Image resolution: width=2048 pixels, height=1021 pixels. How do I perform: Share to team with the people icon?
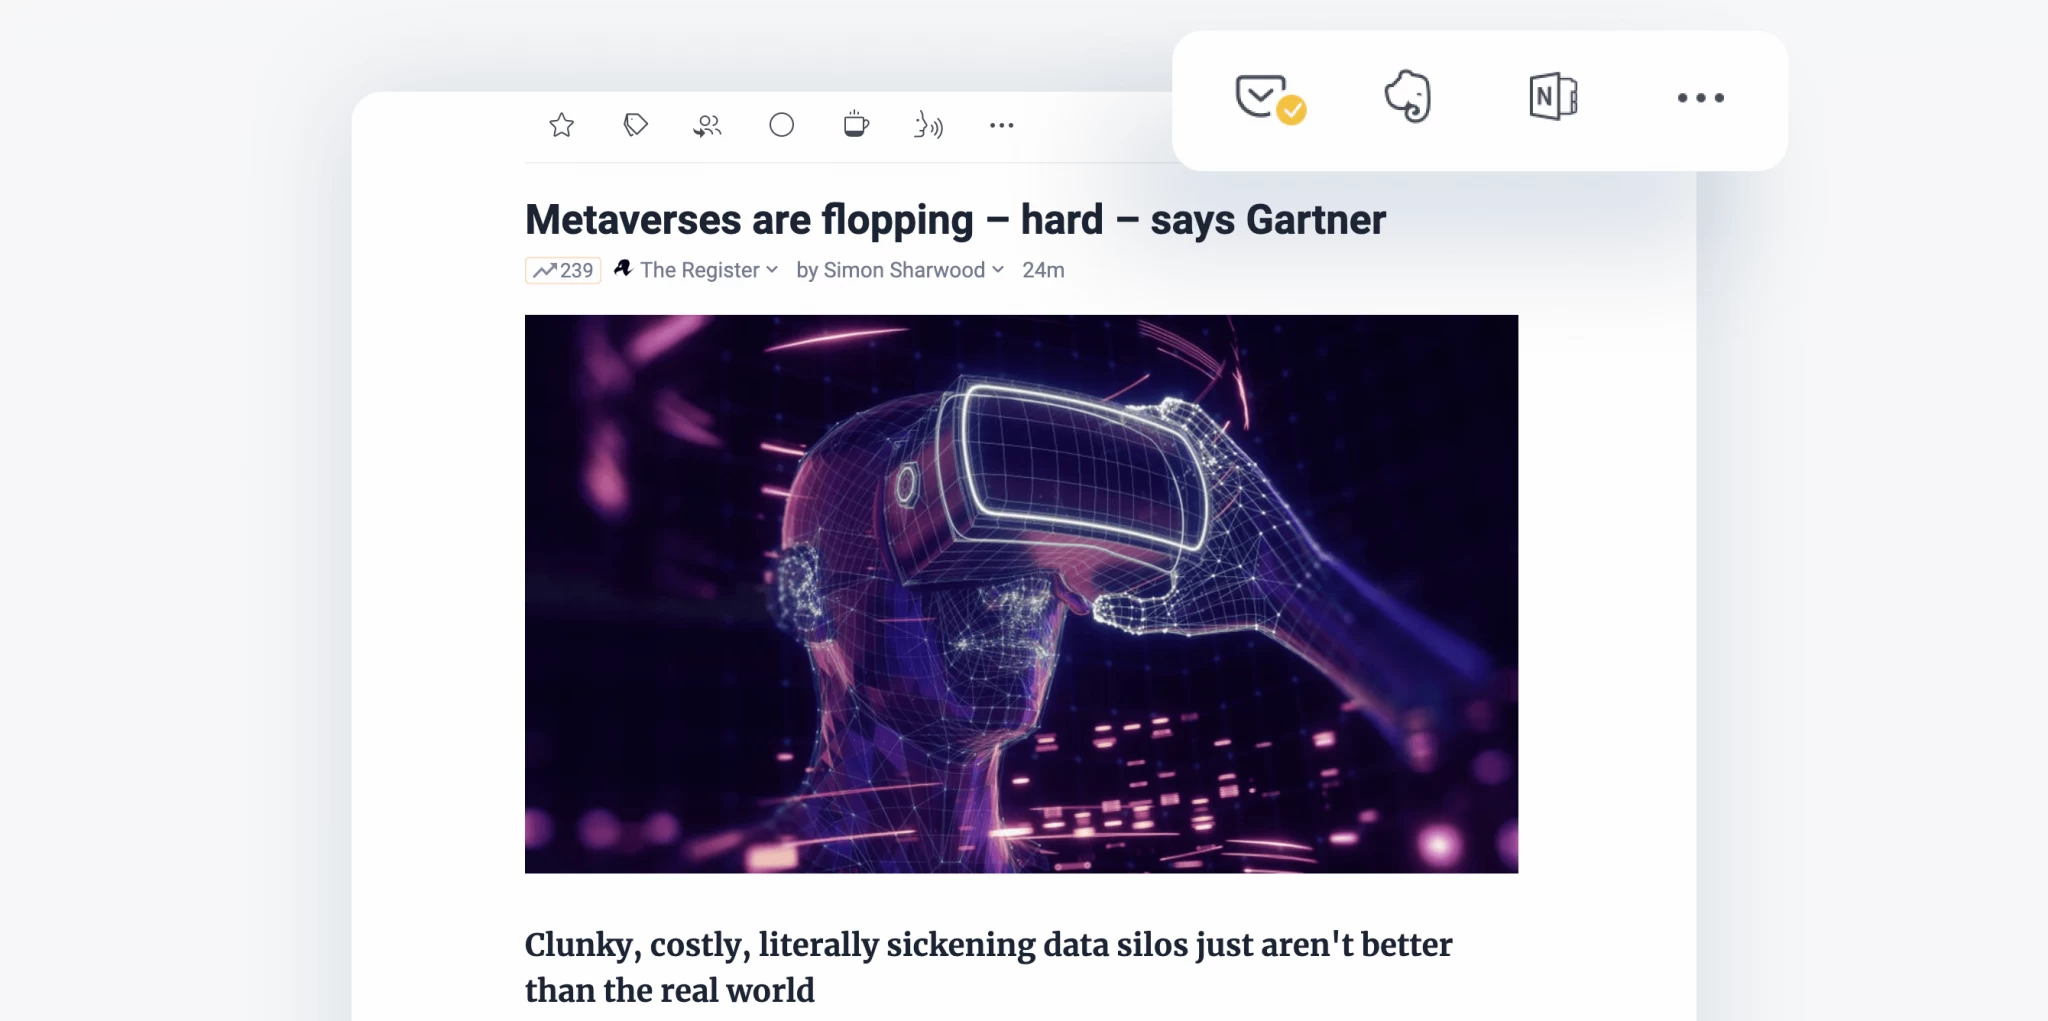point(707,125)
